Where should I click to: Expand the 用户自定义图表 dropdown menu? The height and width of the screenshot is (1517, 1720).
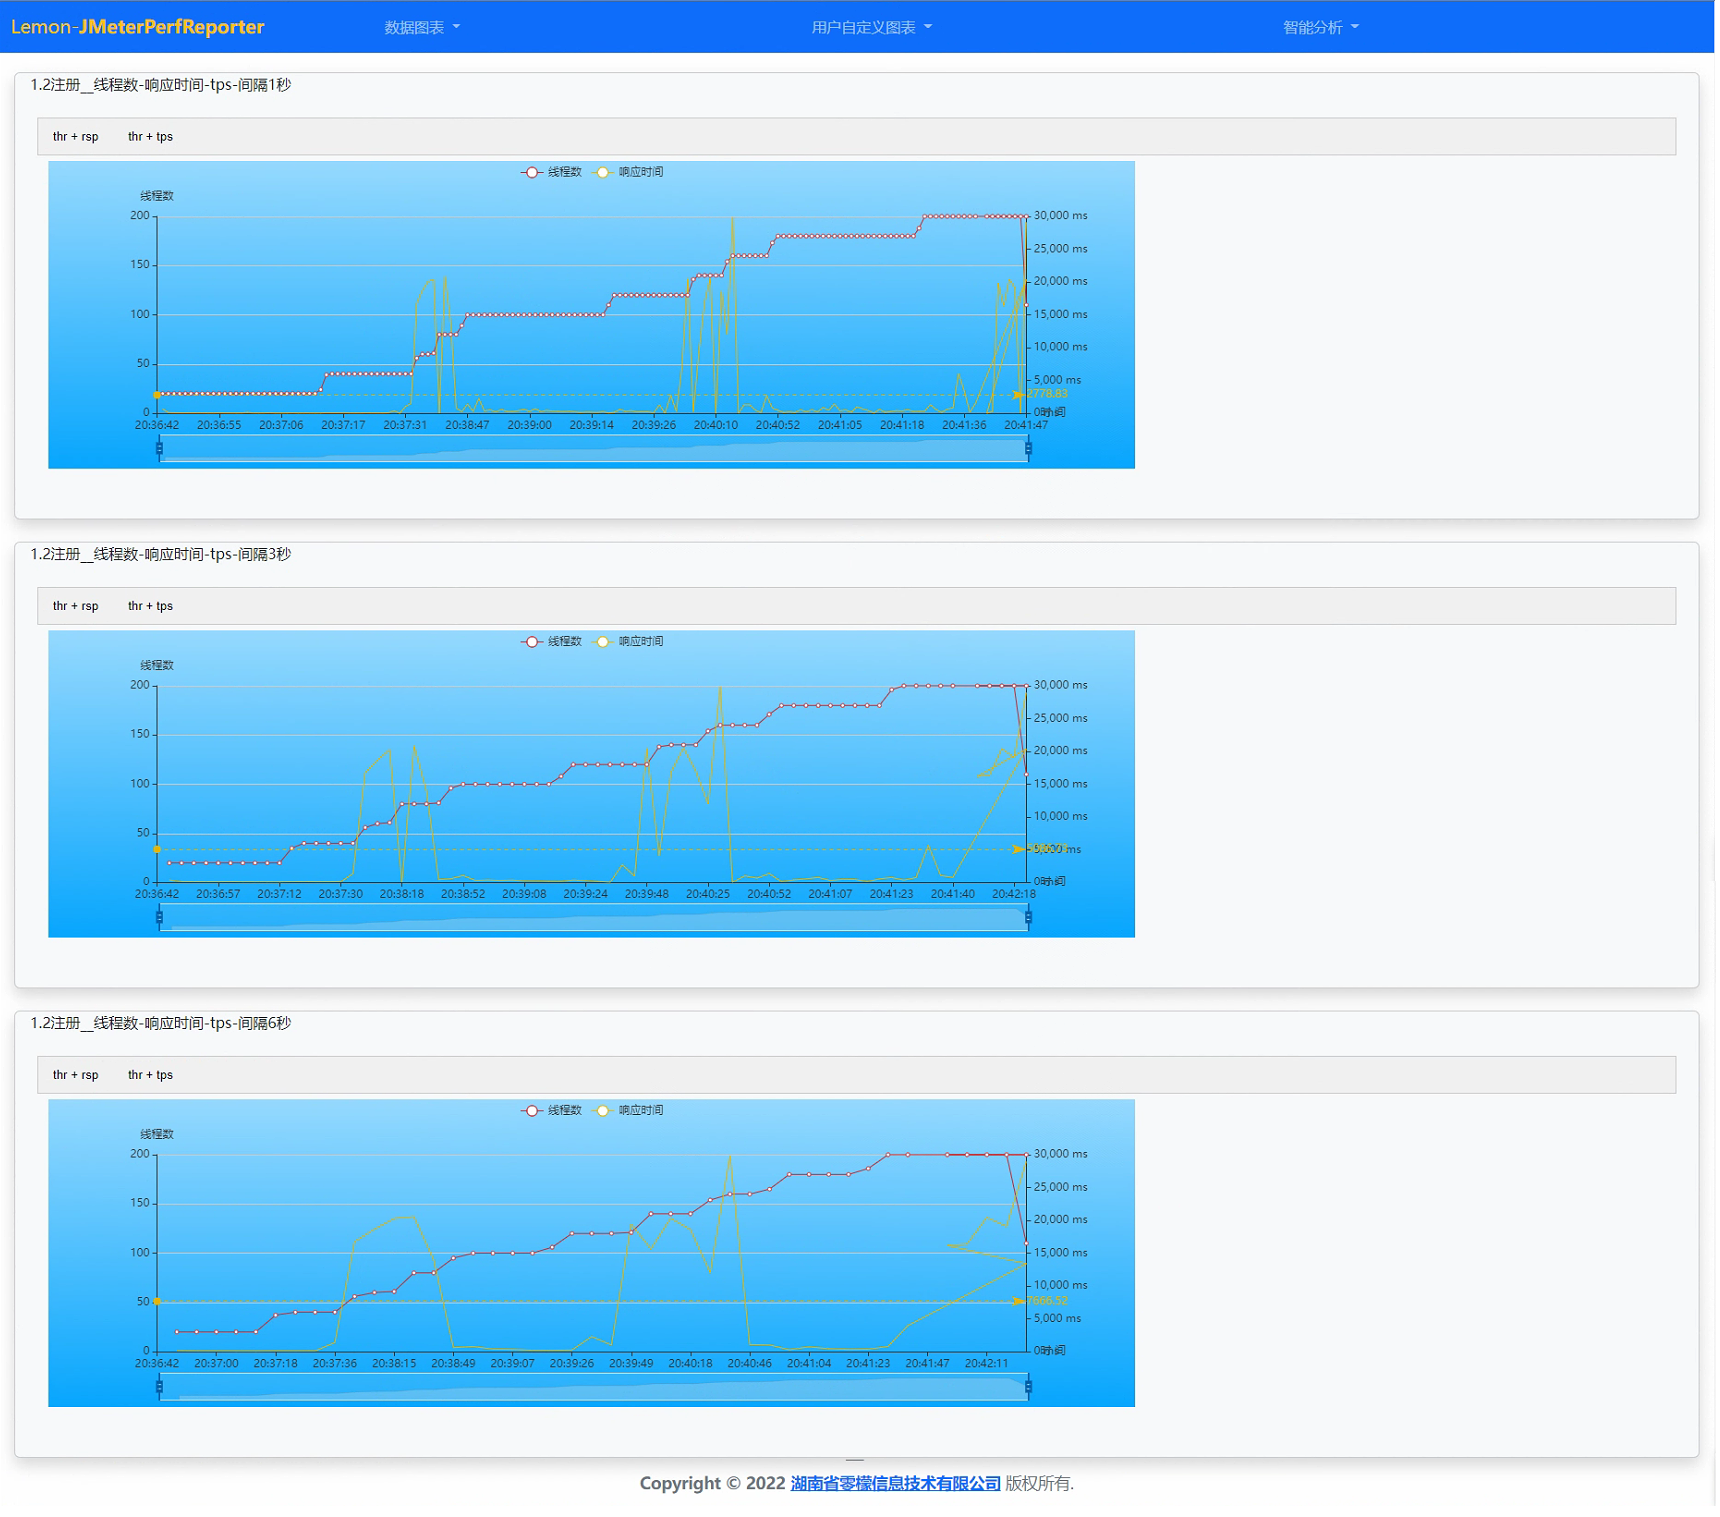(x=872, y=27)
